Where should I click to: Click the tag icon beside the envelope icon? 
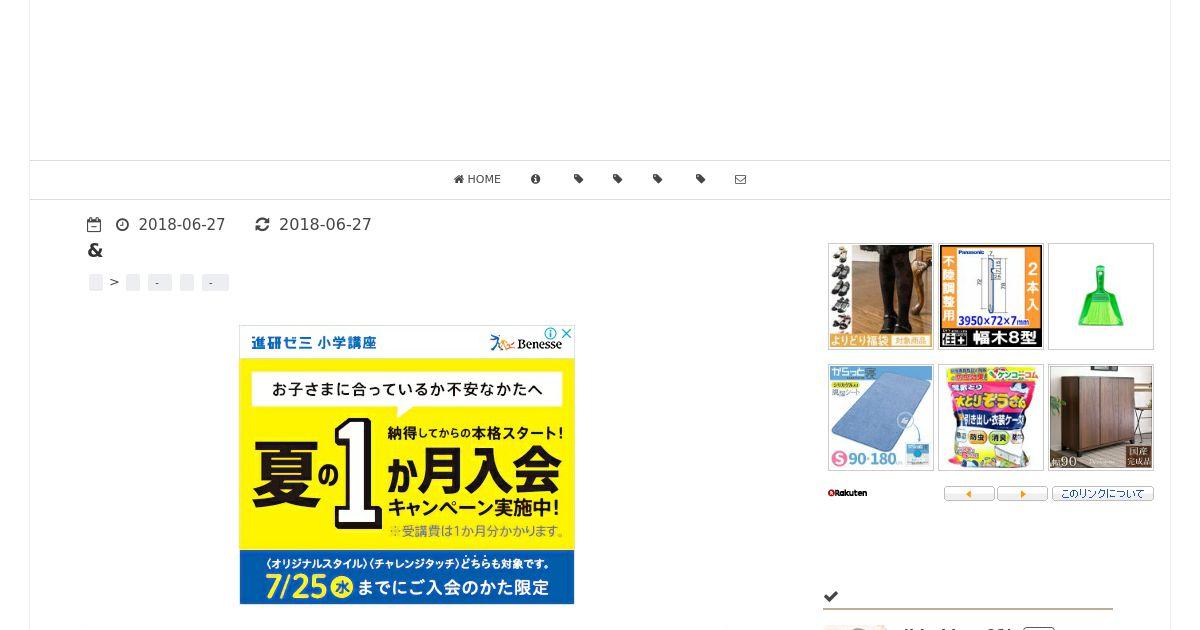point(700,180)
